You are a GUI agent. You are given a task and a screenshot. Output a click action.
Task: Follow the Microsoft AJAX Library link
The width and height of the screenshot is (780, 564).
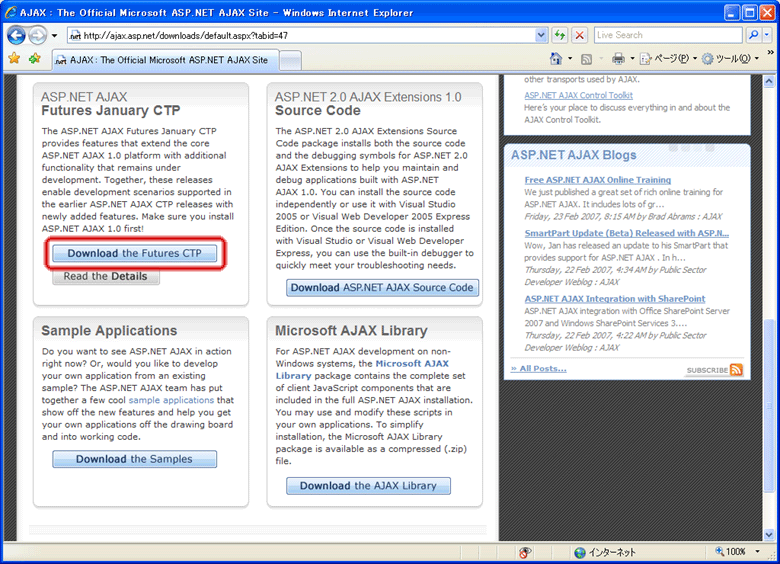tap(362, 370)
